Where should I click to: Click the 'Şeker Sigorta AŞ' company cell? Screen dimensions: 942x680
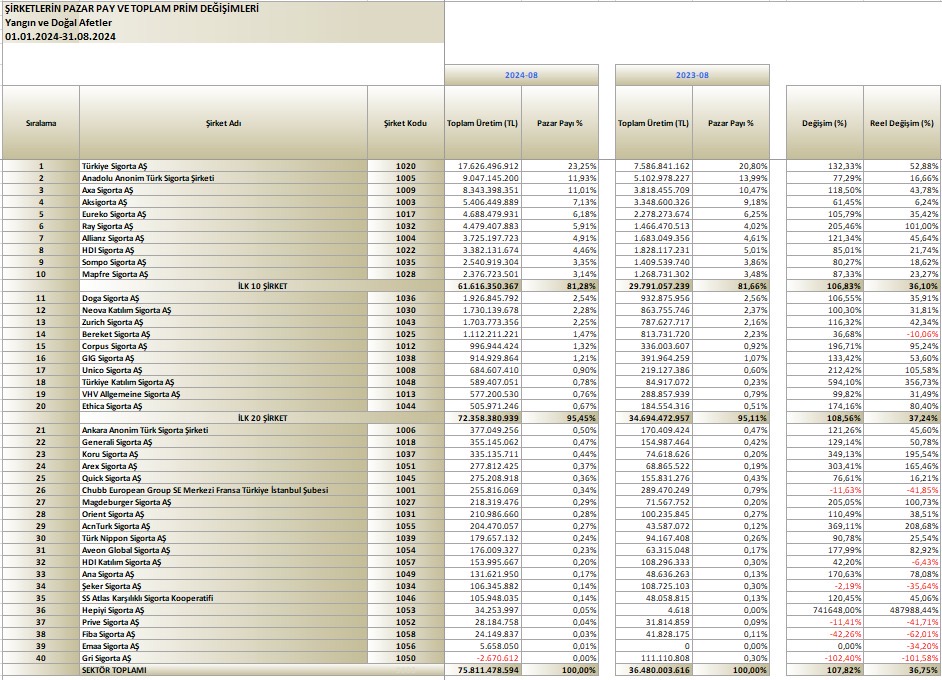point(223,586)
